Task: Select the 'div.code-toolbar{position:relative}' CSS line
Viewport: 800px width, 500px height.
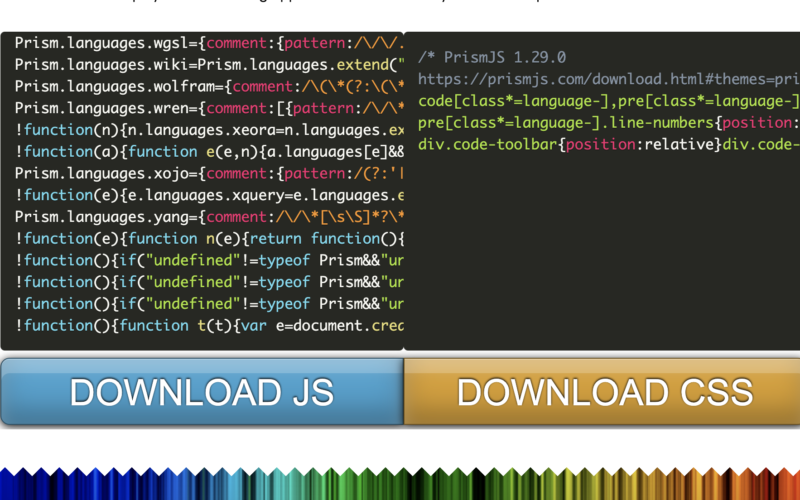Action: pos(609,144)
